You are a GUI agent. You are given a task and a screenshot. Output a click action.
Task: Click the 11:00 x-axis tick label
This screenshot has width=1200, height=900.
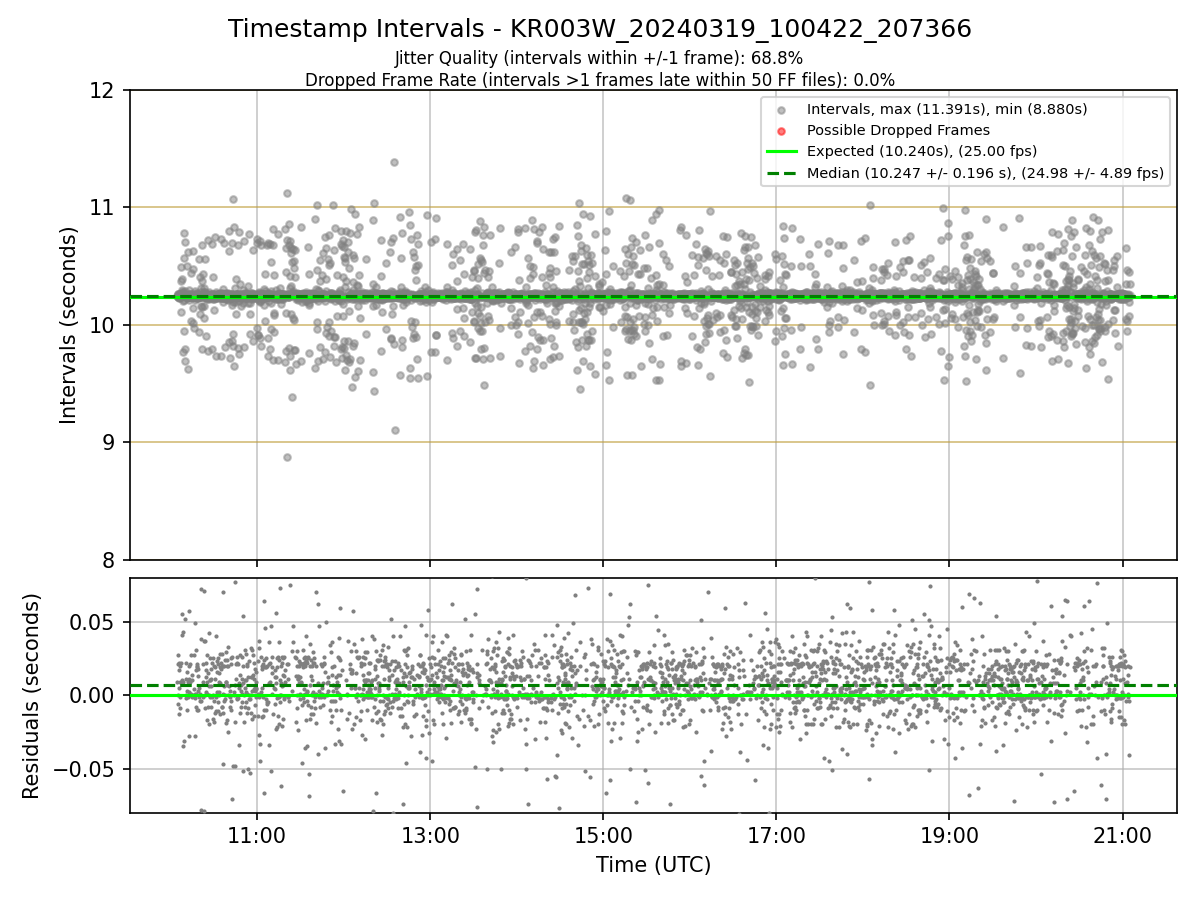pyautogui.click(x=257, y=834)
